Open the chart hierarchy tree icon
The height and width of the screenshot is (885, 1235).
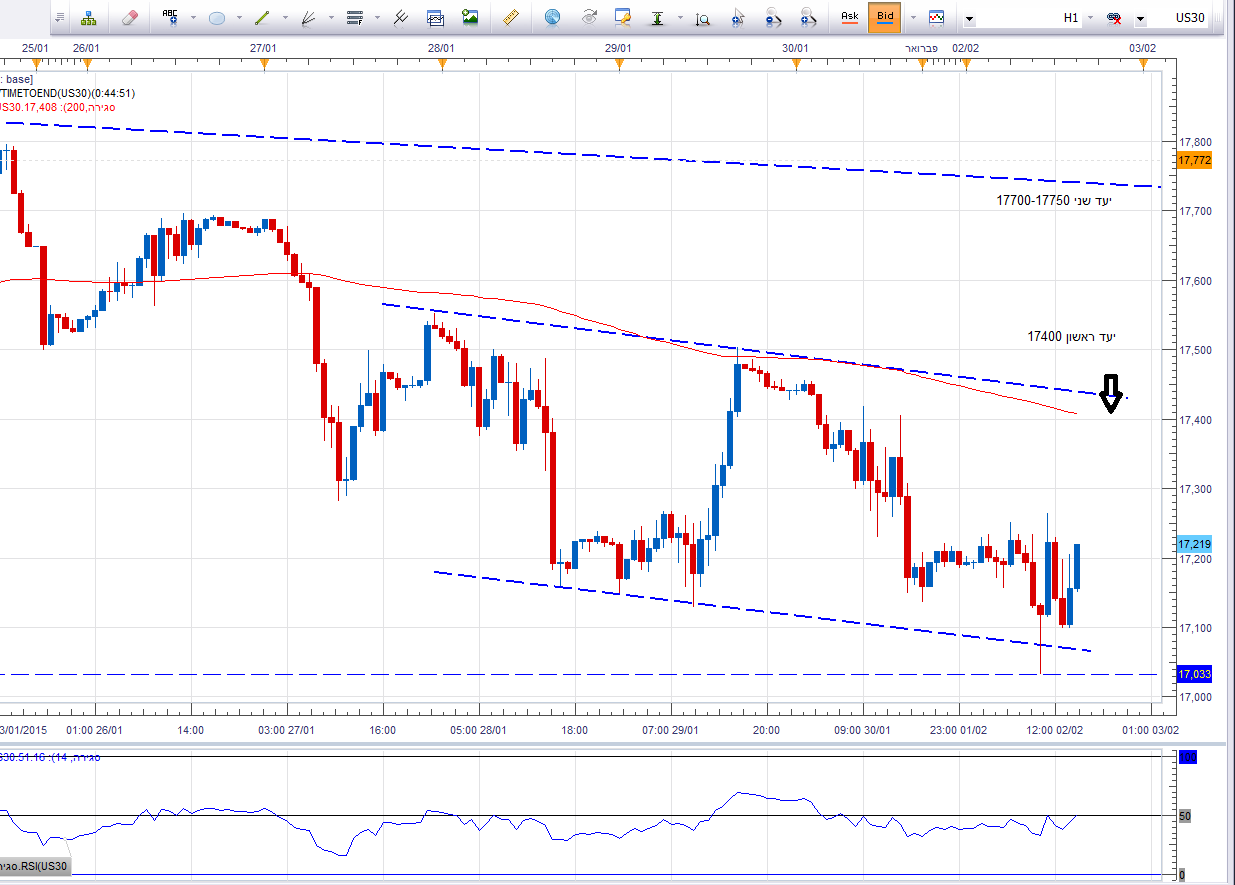pos(88,18)
